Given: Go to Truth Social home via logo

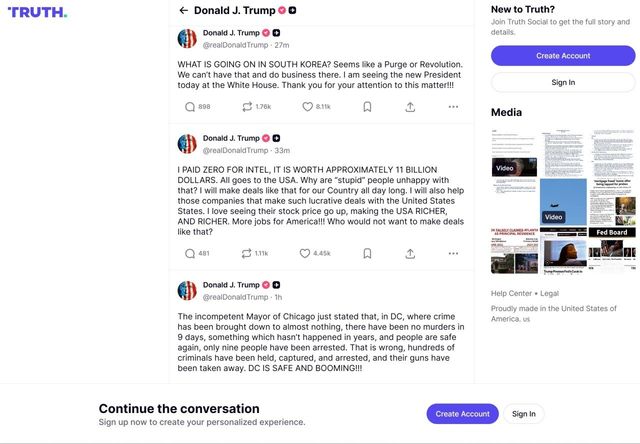Looking at the screenshot, I should pos(38,12).
